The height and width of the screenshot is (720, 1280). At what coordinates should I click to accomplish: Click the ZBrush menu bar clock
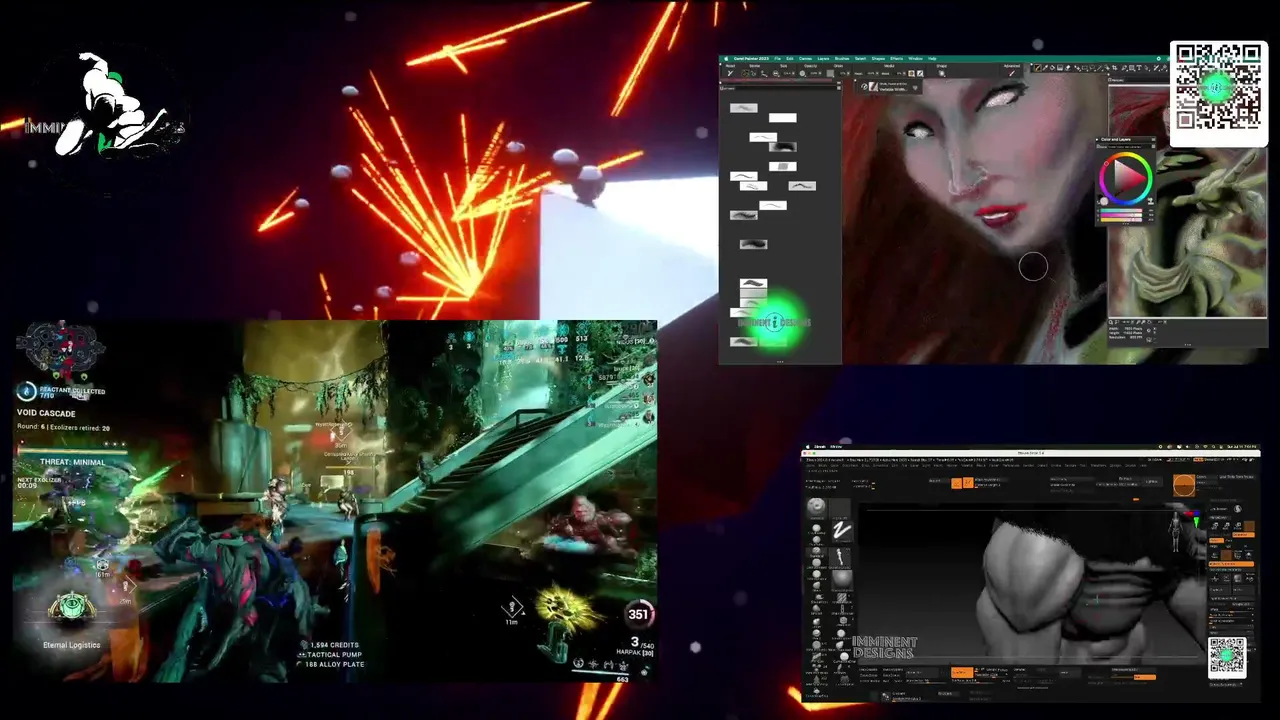tap(1241, 446)
